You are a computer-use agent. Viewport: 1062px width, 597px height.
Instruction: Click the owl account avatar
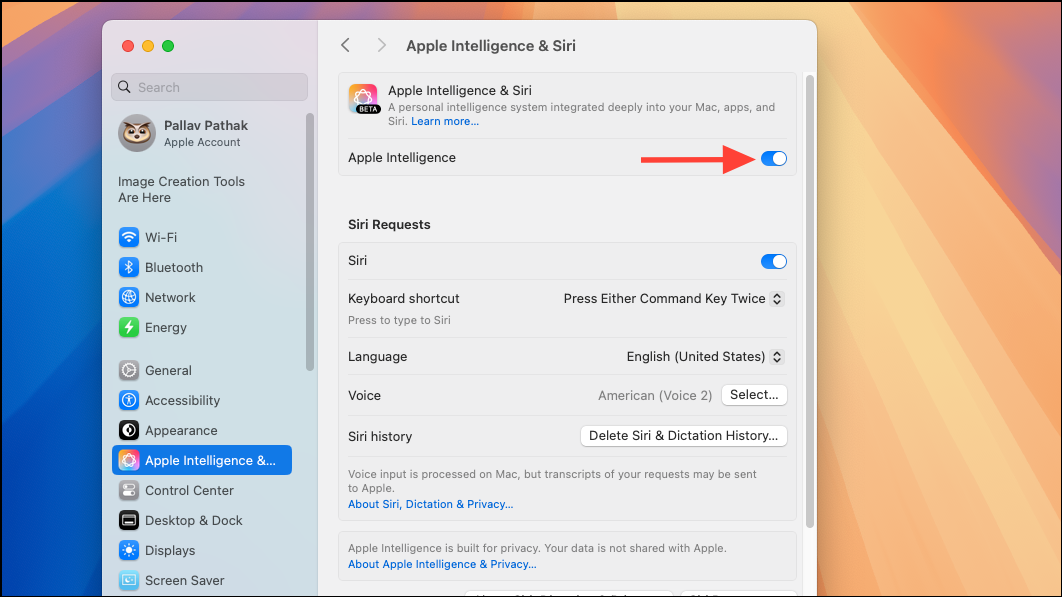point(137,133)
